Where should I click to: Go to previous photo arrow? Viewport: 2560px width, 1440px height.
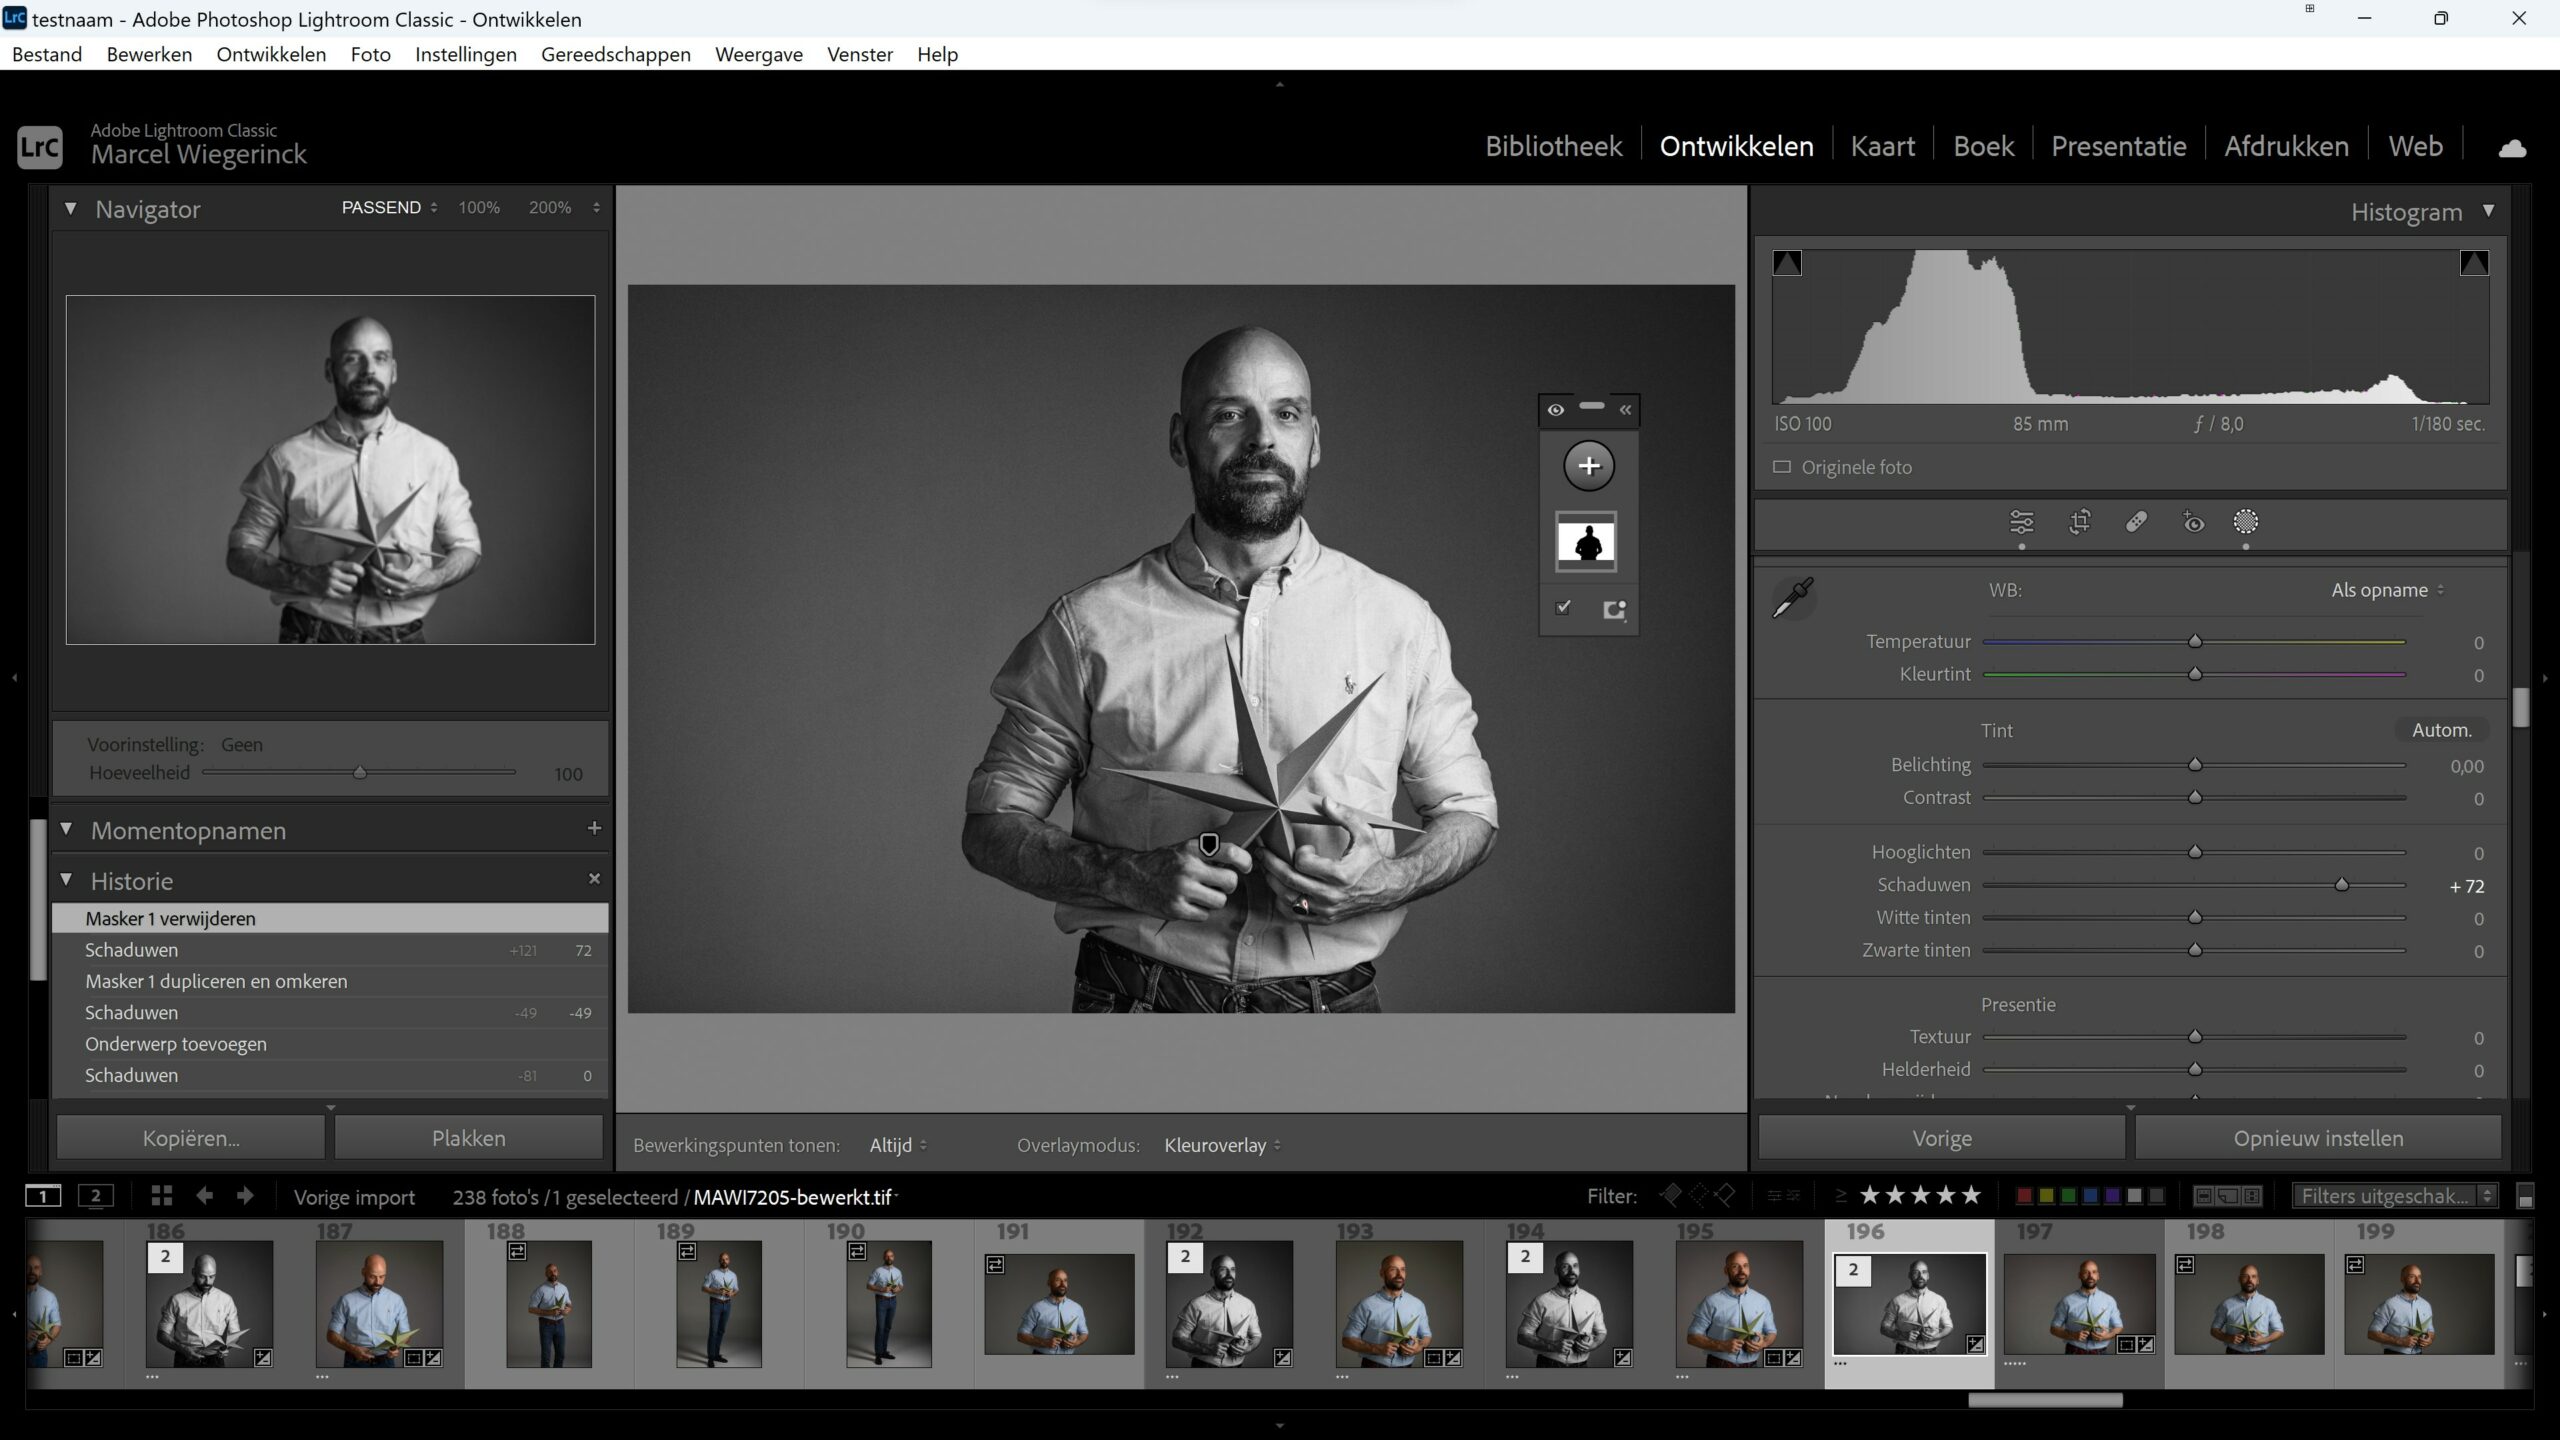(x=204, y=1196)
